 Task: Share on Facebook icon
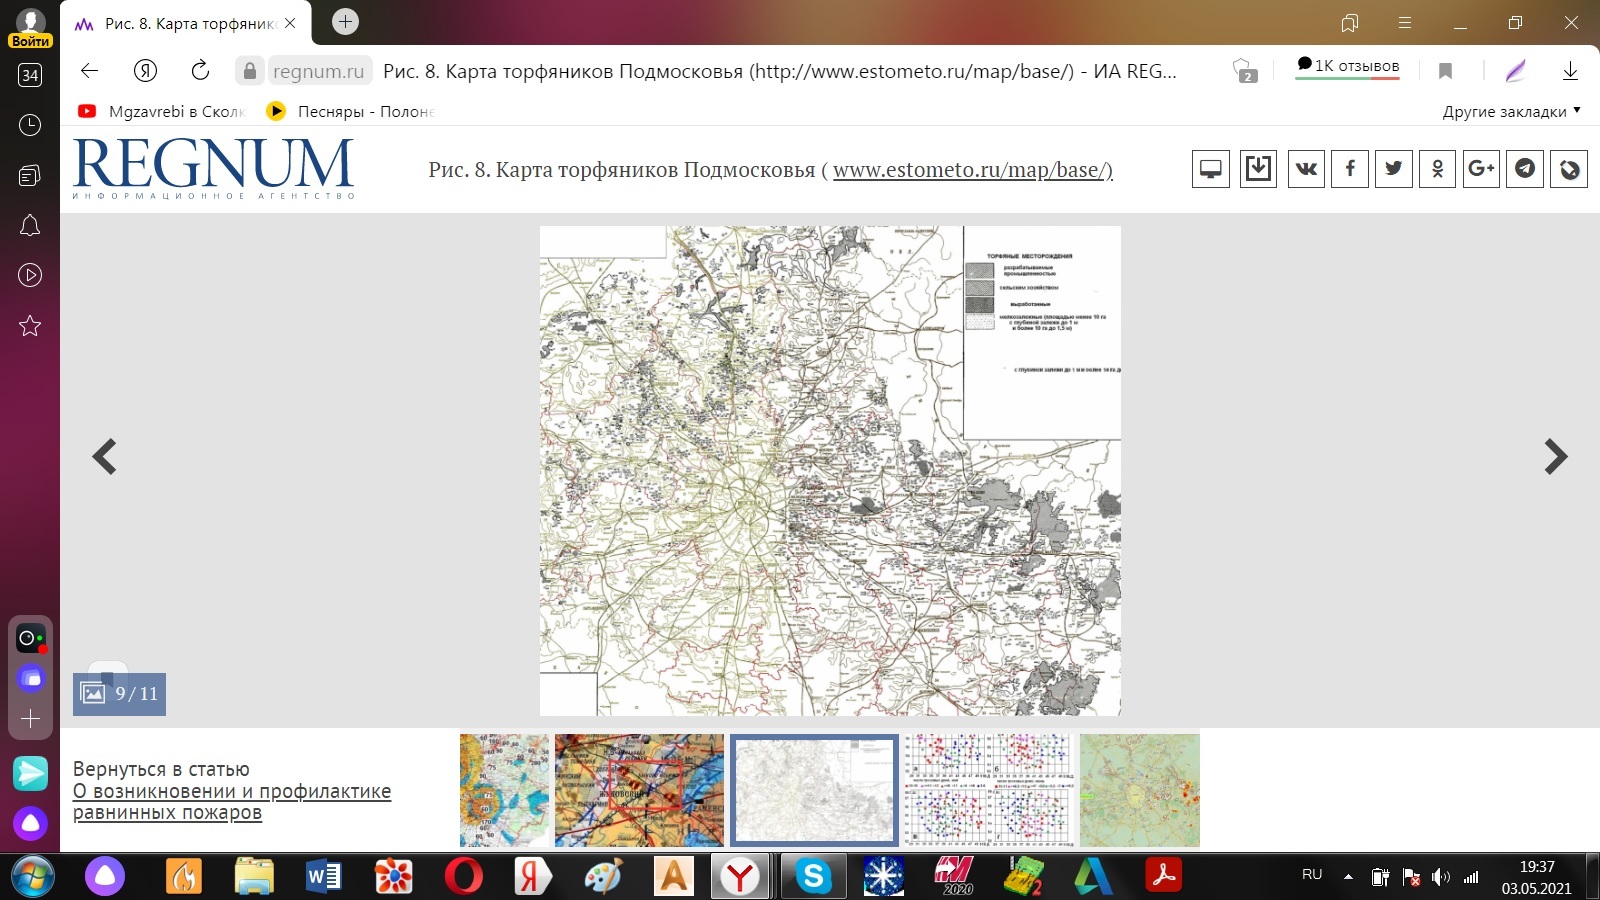pos(1350,169)
